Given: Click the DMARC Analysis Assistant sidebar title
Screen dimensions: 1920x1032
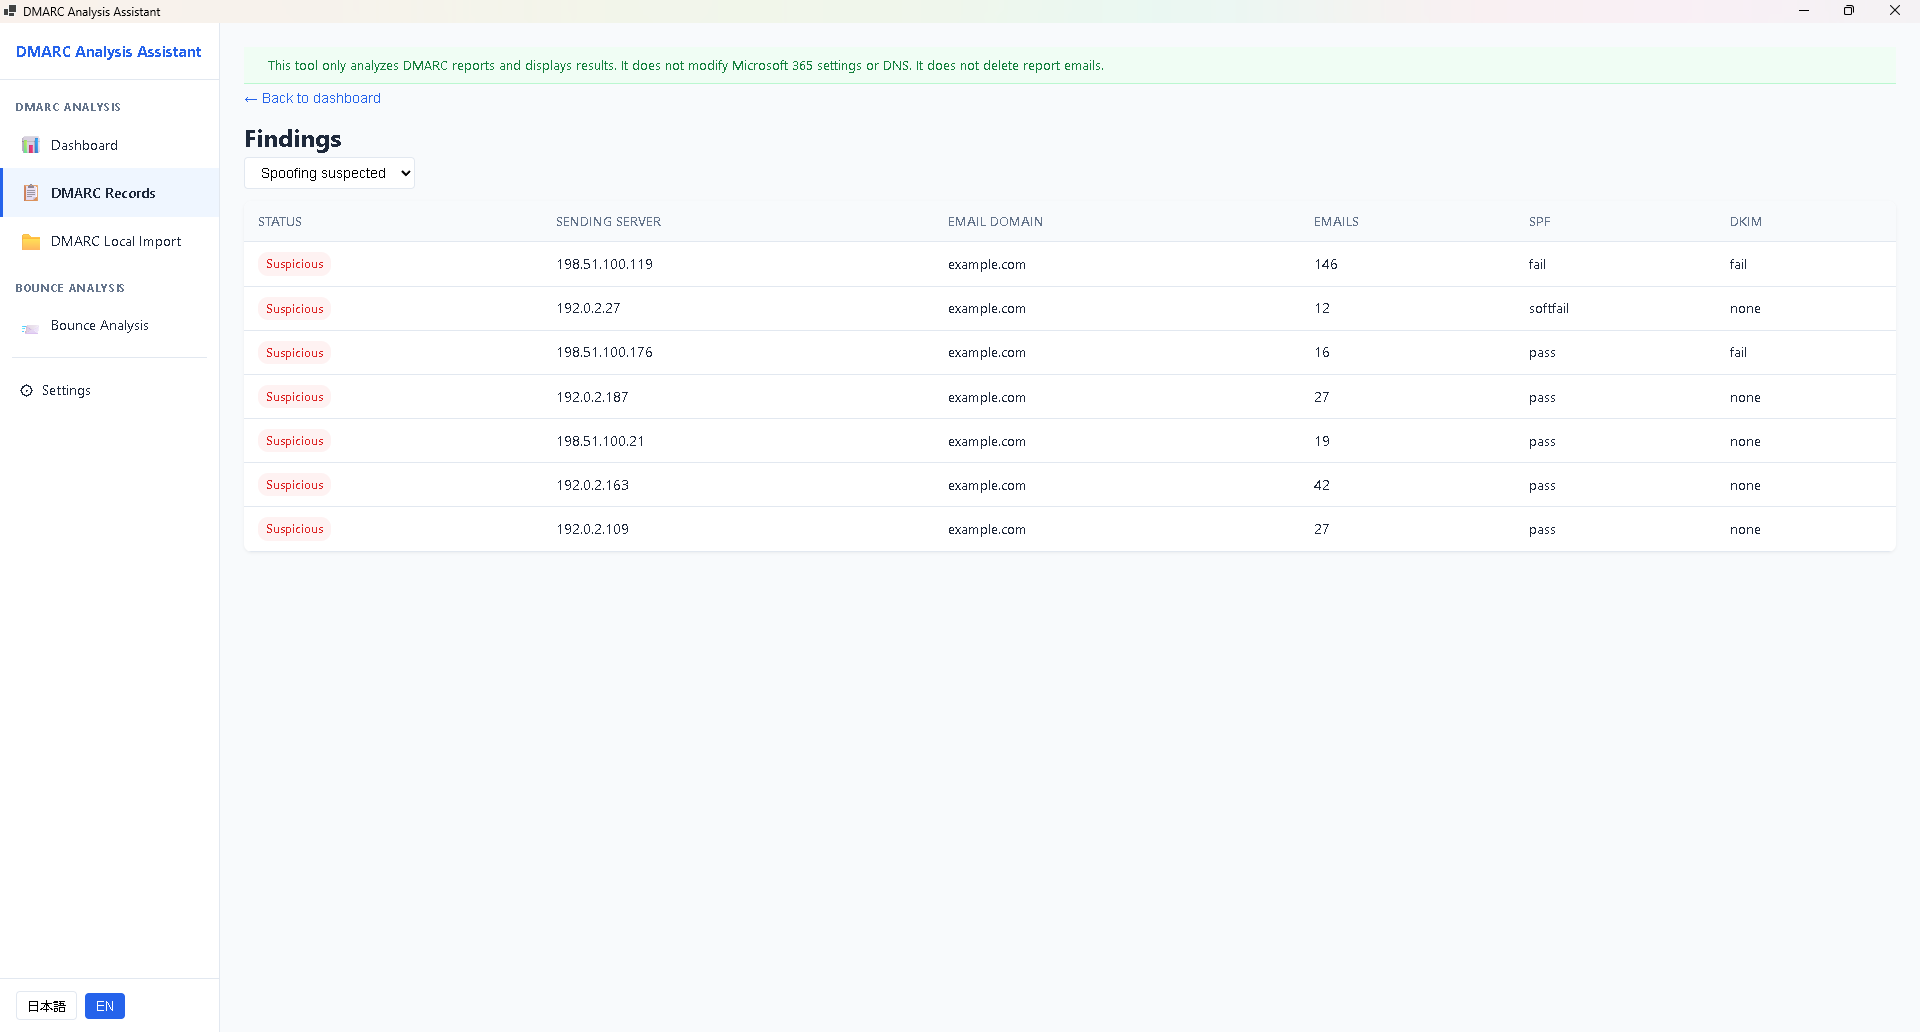Looking at the screenshot, I should 108,51.
